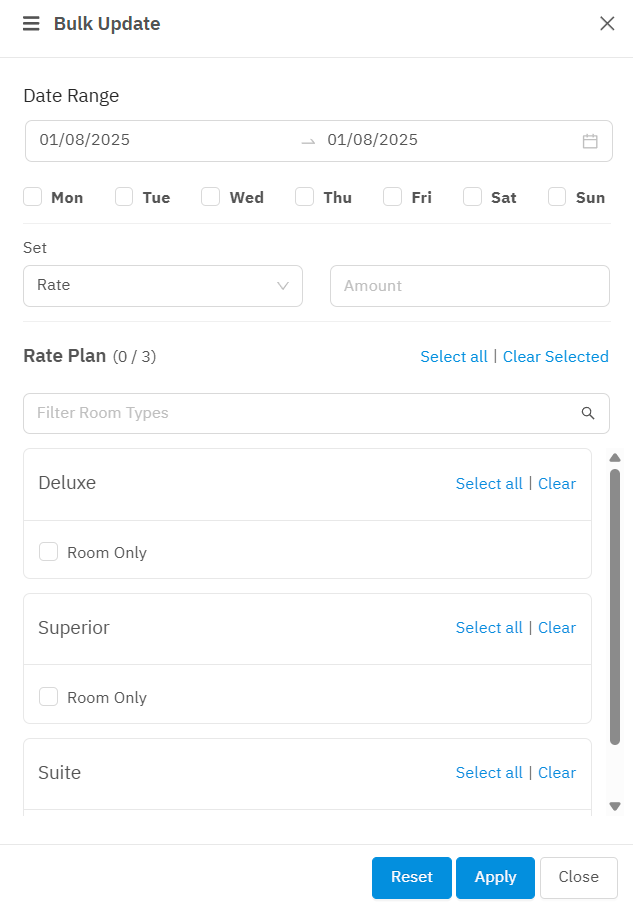Select all Rate Plans link

click(454, 357)
